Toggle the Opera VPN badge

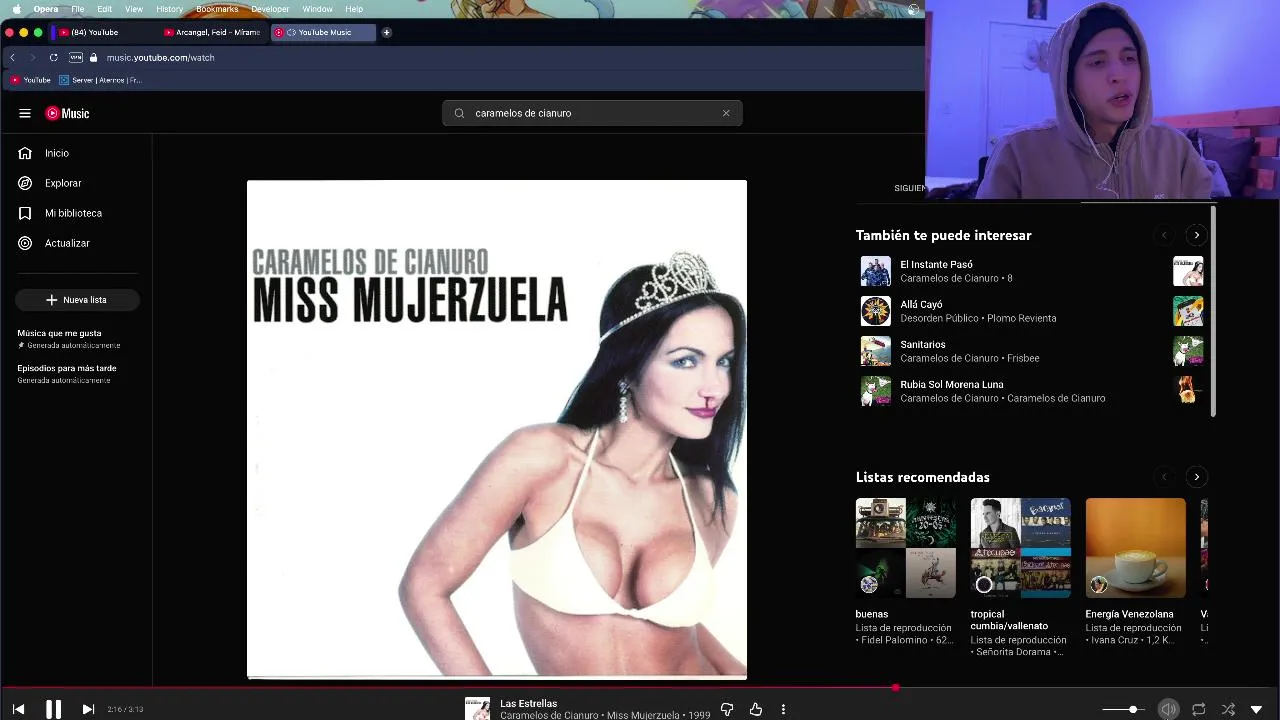tap(76, 57)
